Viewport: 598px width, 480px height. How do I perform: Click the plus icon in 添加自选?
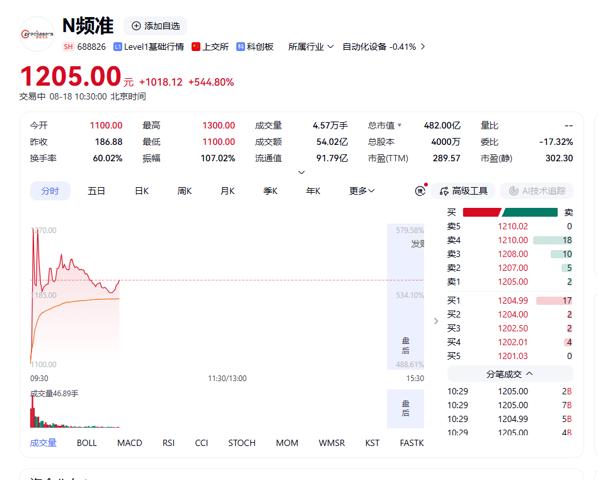136,26
